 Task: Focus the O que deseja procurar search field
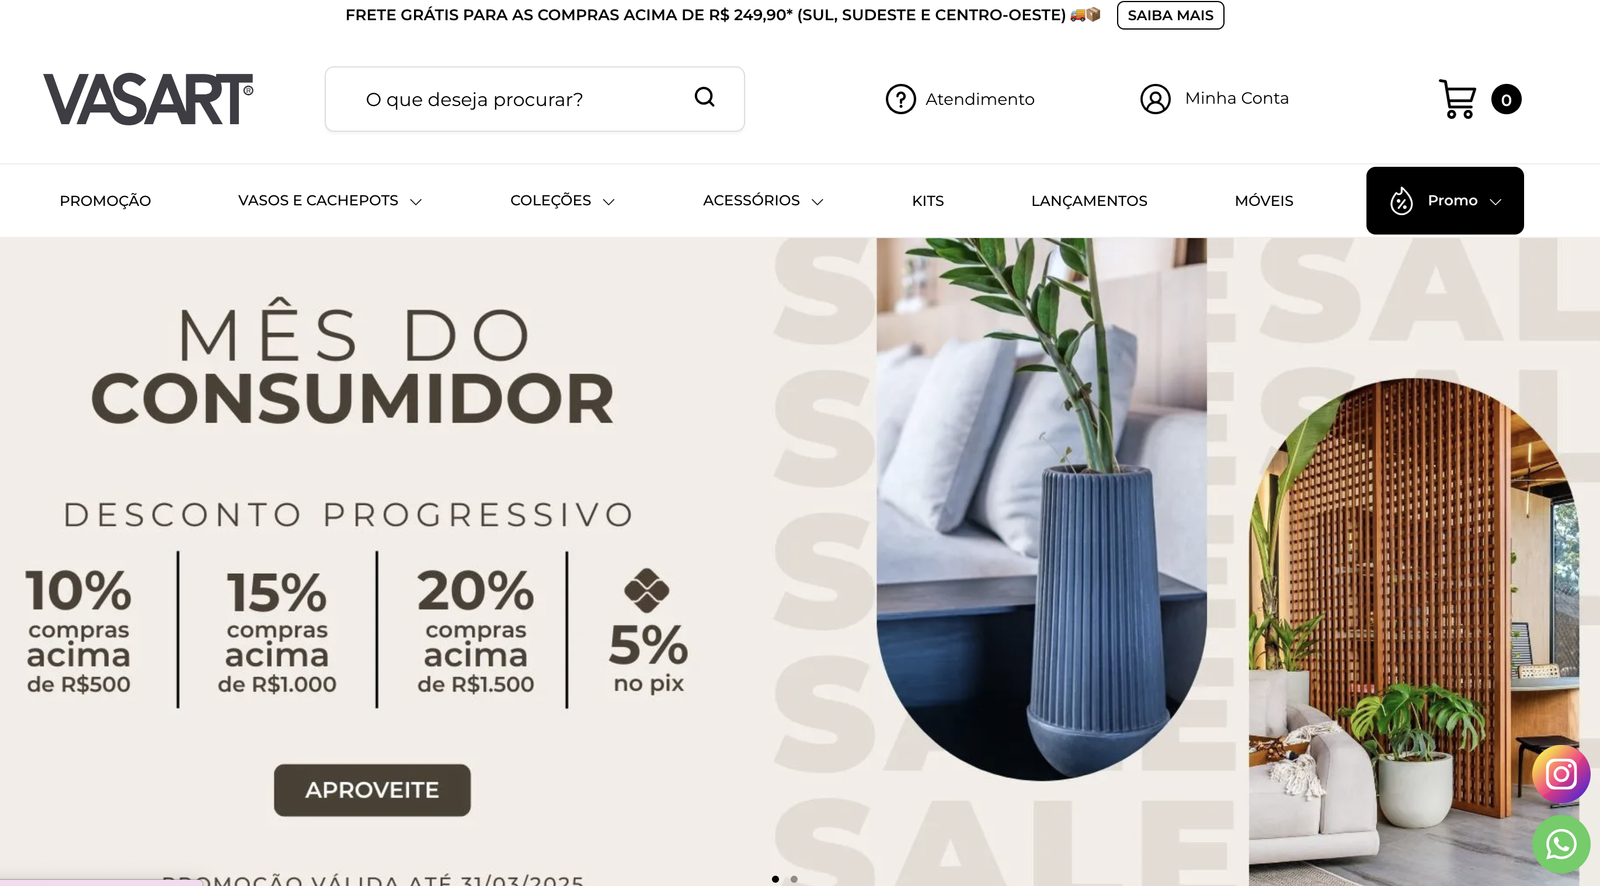click(x=534, y=99)
